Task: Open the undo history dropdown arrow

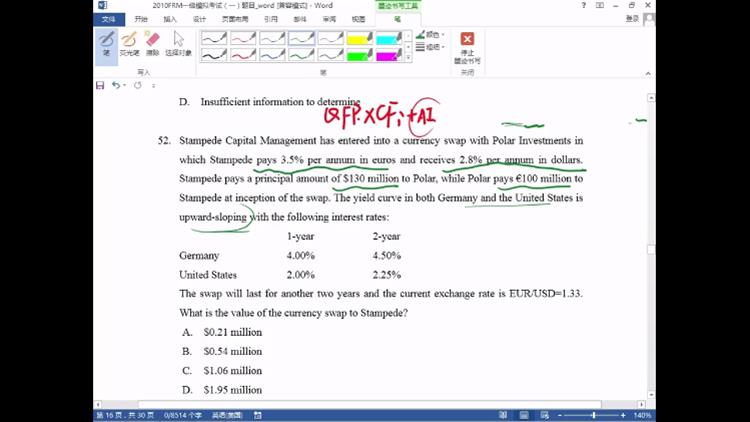Action: pos(124,85)
